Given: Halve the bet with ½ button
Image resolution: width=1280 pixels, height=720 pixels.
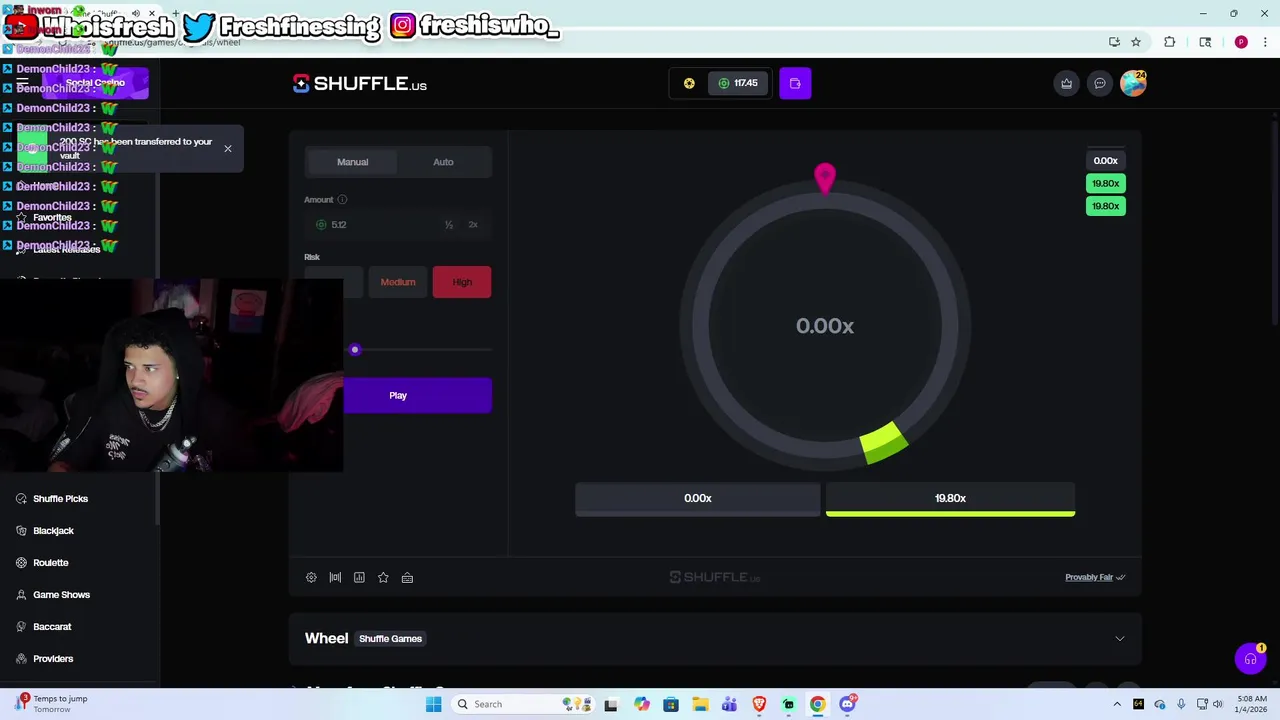Looking at the screenshot, I should click(449, 225).
